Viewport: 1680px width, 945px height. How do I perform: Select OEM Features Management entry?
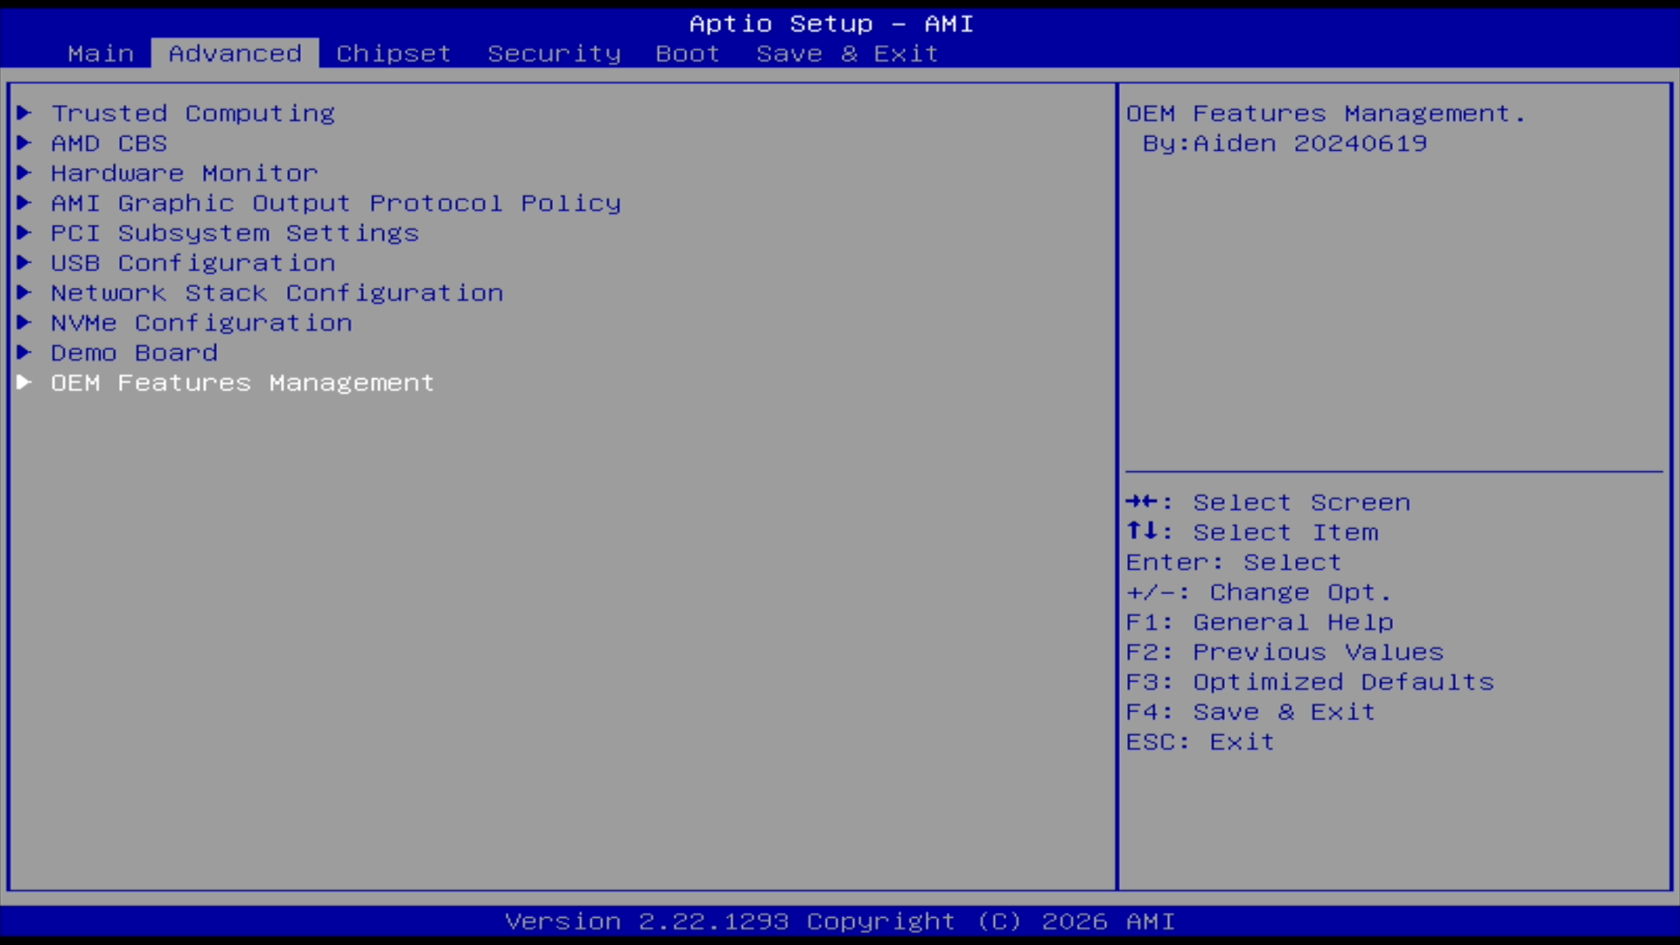click(242, 384)
